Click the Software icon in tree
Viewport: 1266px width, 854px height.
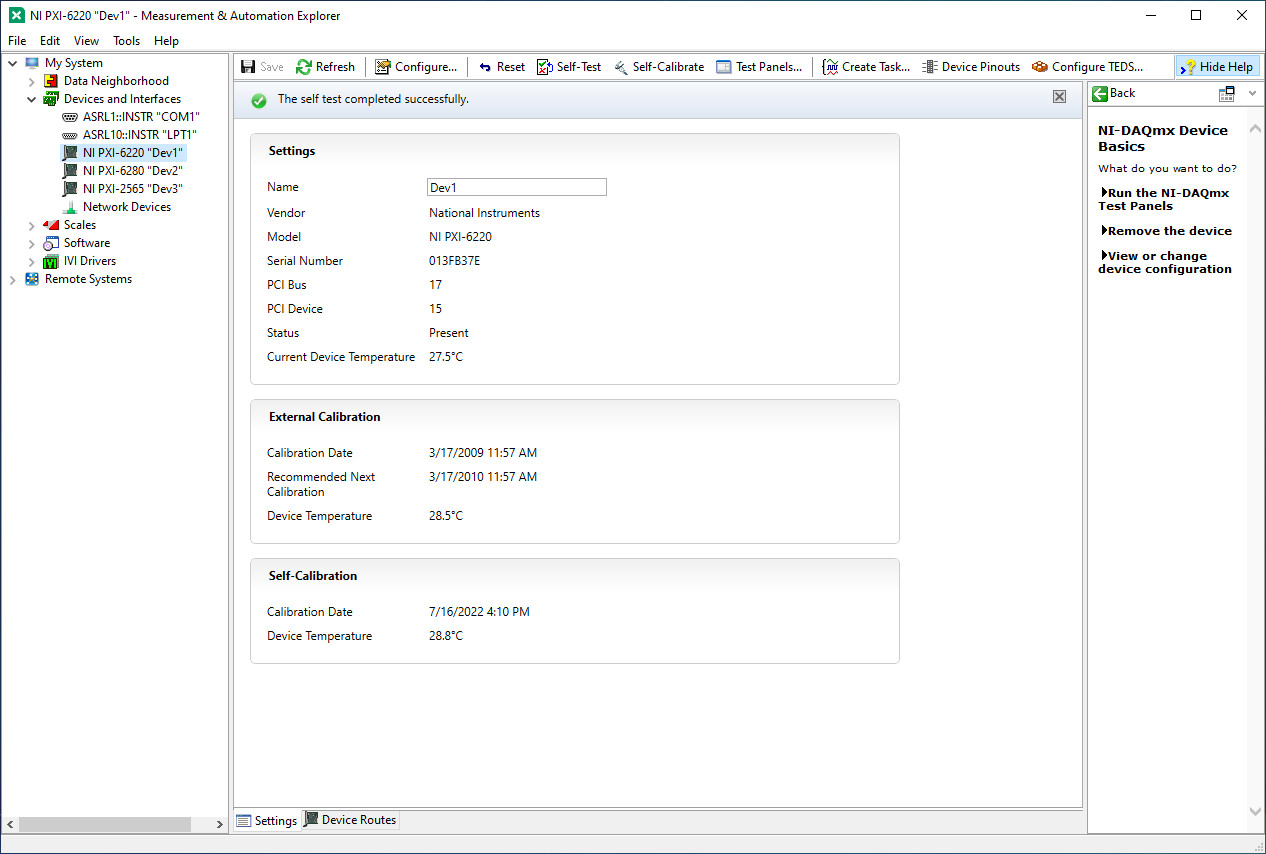pos(51,243)
